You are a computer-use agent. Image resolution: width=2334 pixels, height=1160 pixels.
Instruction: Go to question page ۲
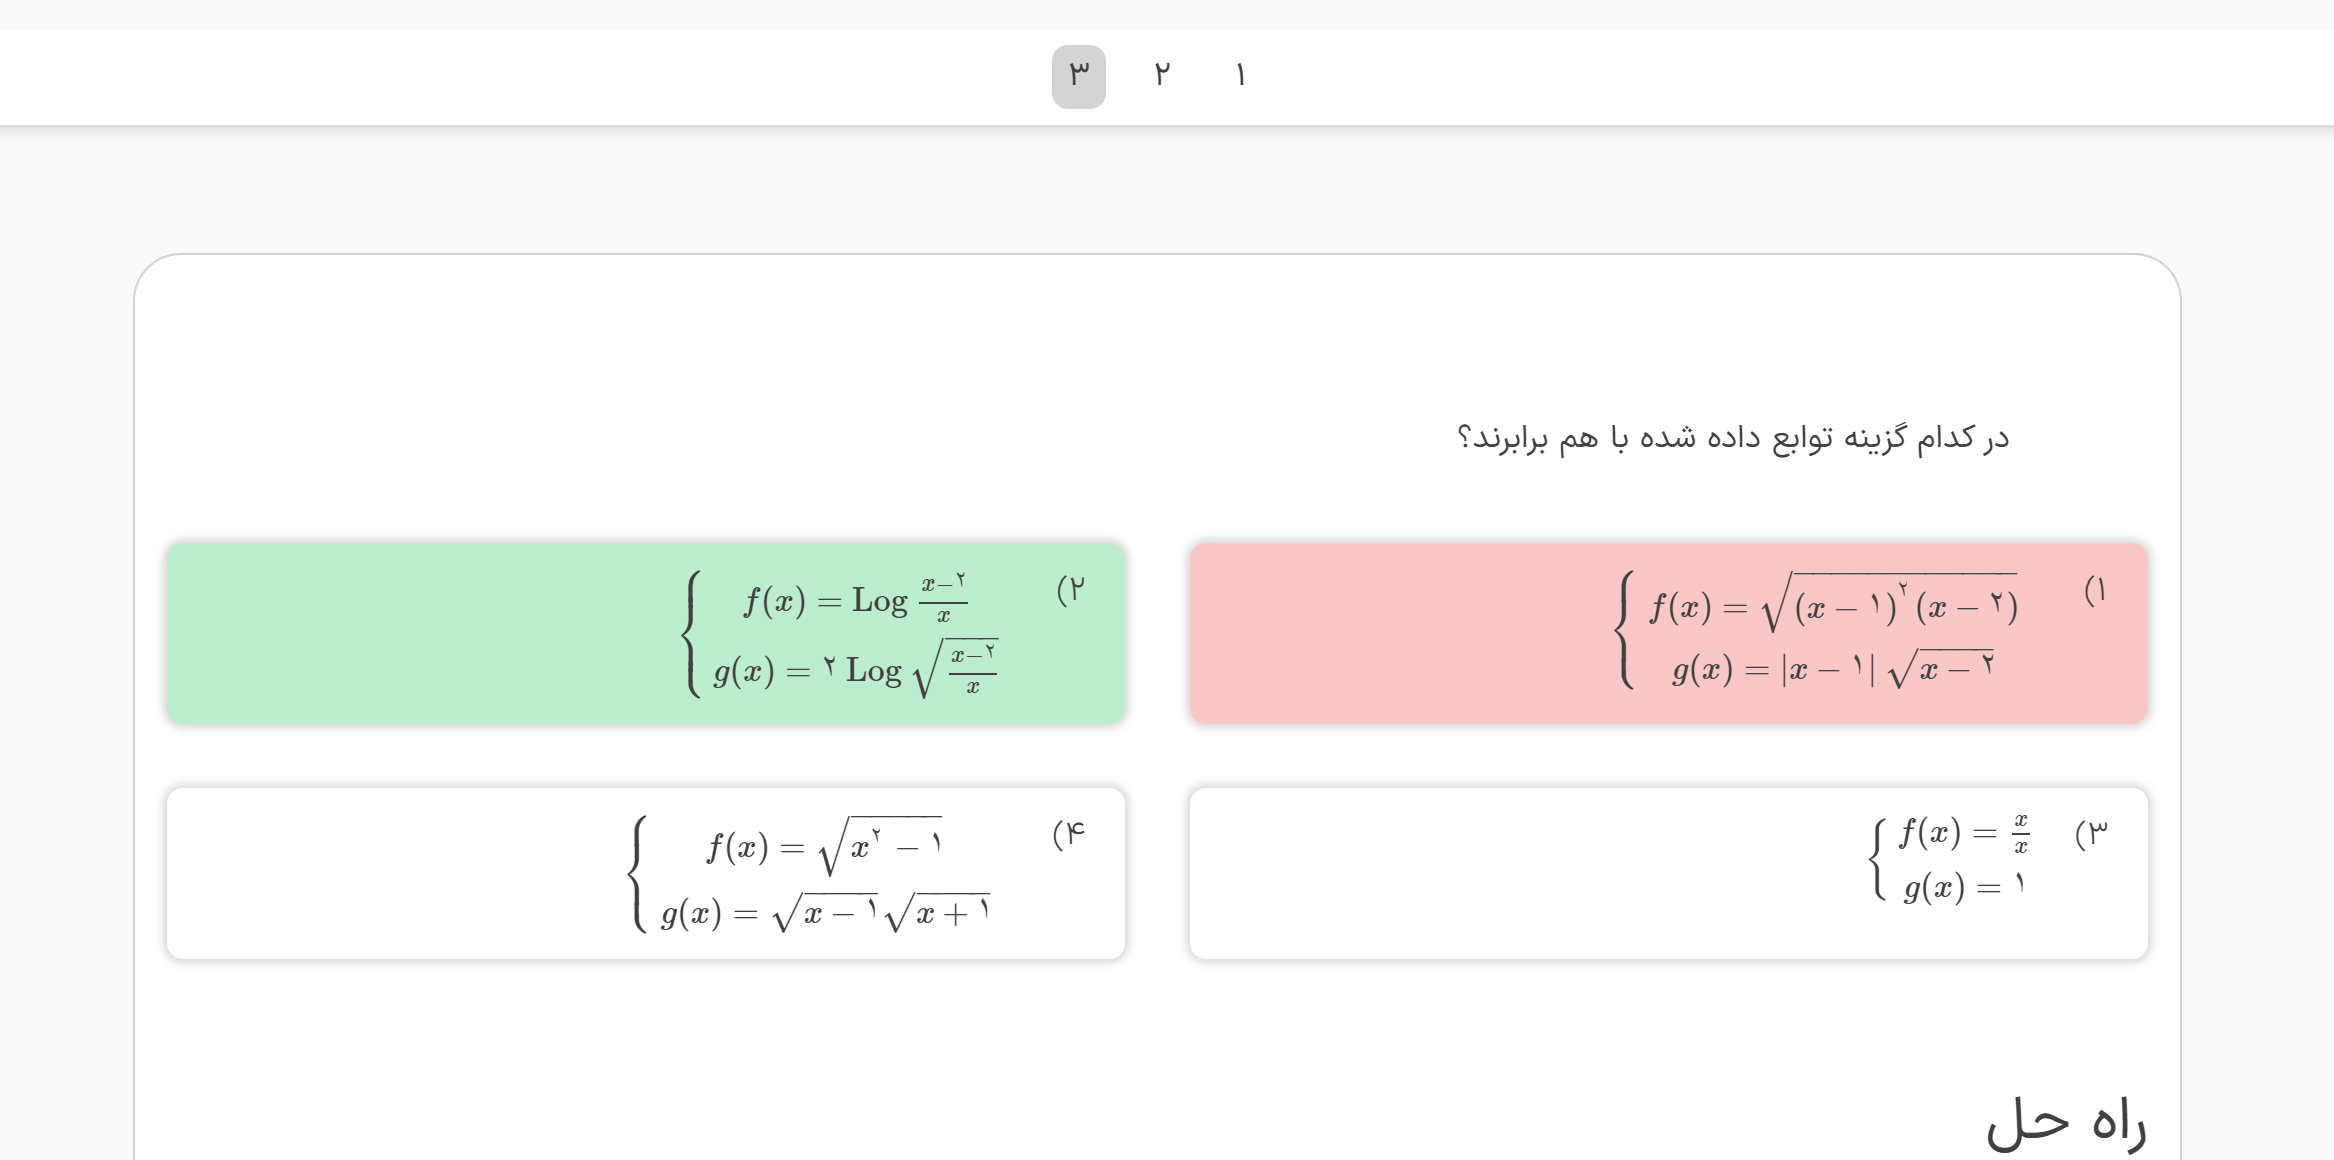[x=1161, y=76]
